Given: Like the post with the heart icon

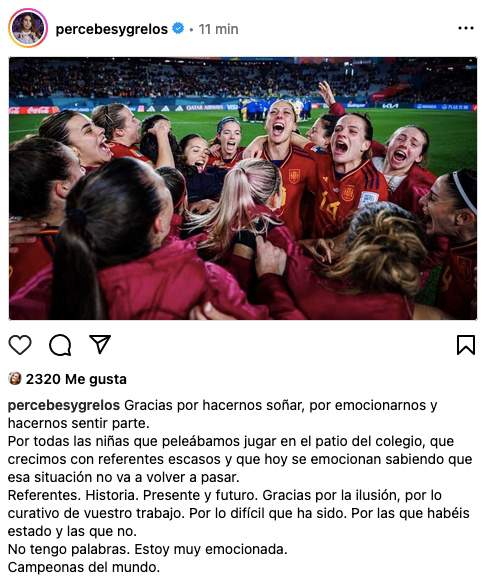Looking at the screenshot, I should (20, 345).
